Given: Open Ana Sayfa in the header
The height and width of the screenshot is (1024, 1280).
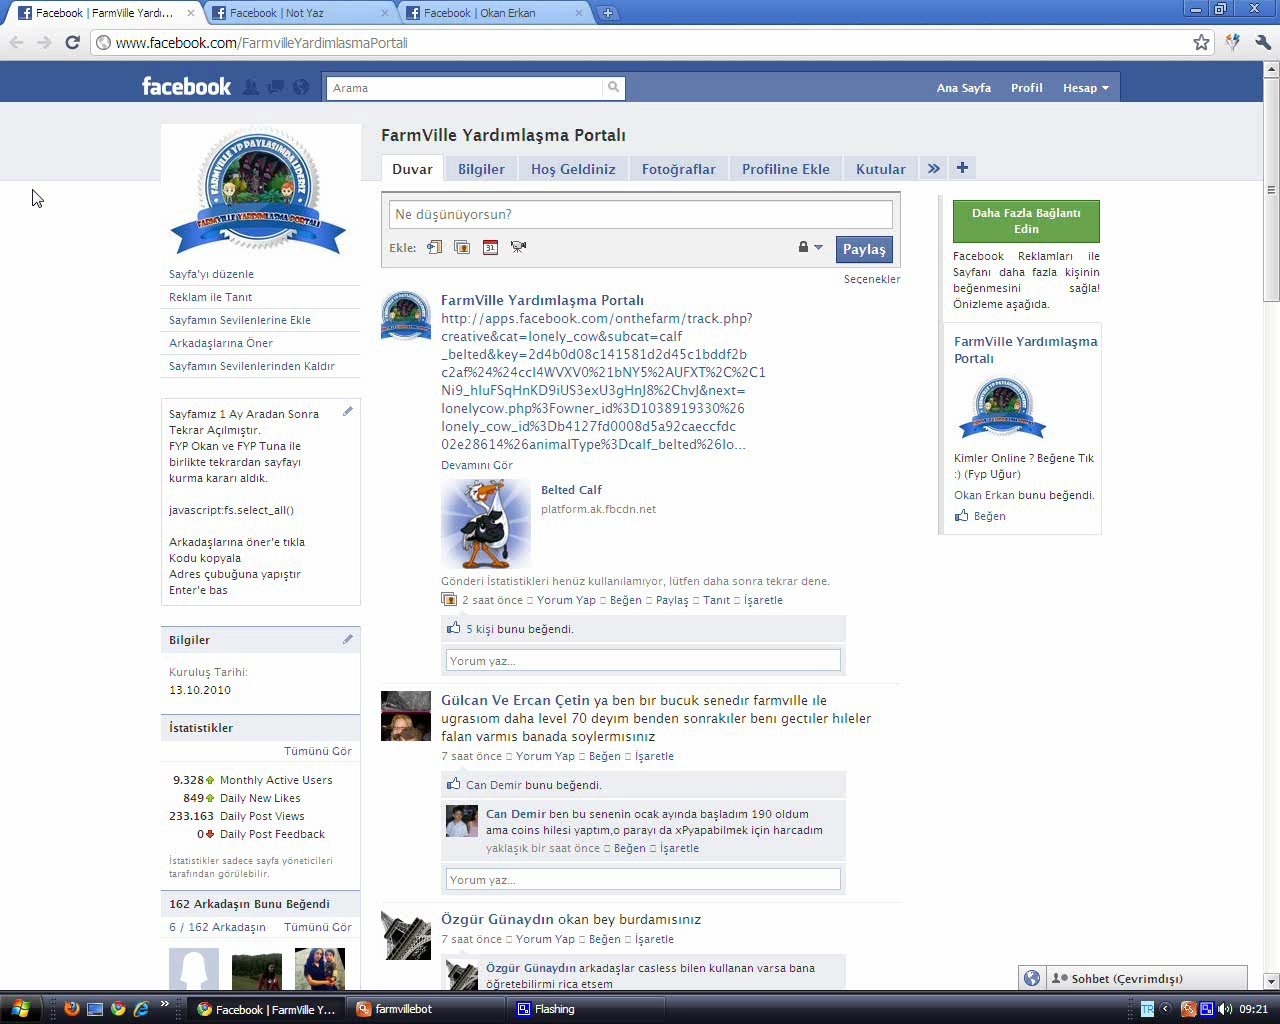Looking at the screenshot, I should pyautogui.click(x=964, y=88).
